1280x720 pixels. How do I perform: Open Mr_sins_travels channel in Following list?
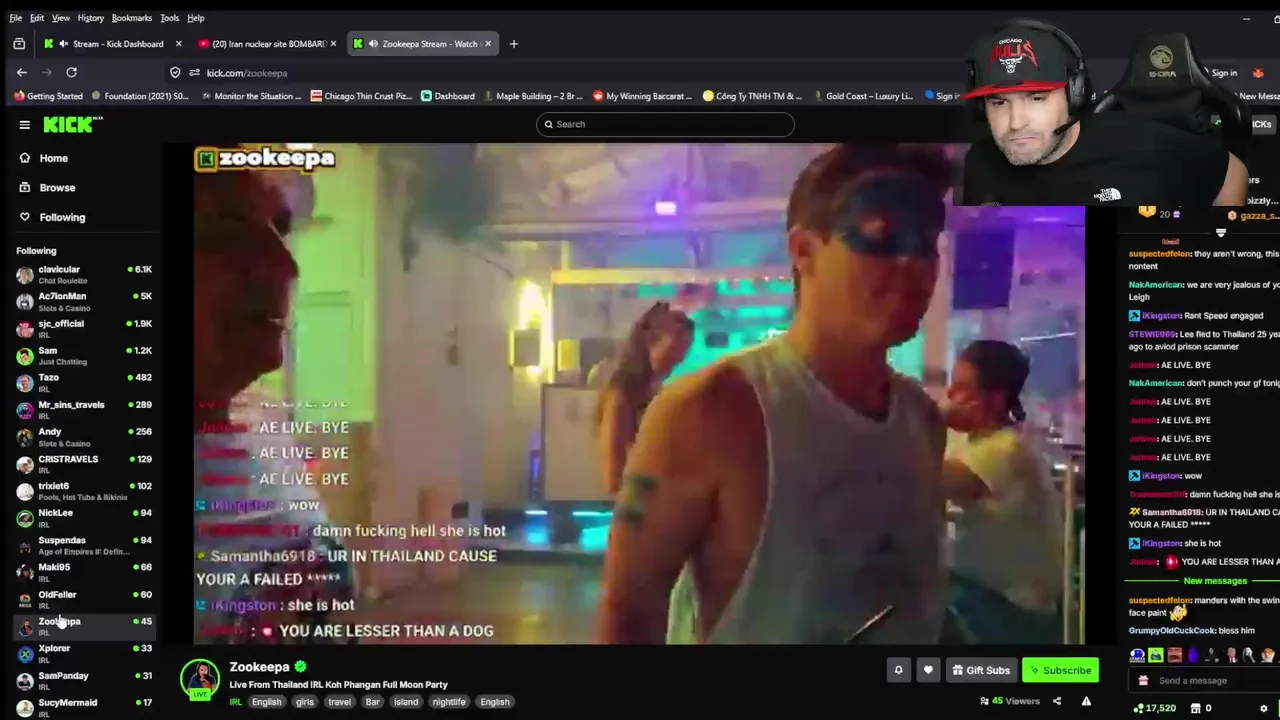(x=84, y=409)
